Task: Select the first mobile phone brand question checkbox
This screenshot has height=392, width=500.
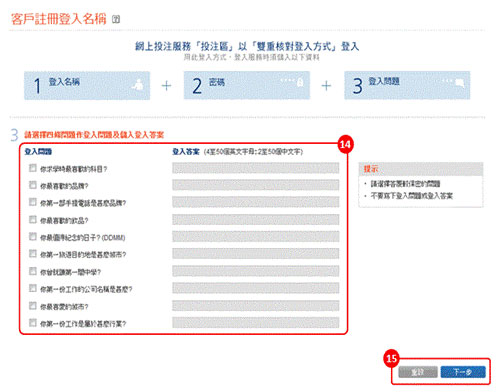Action: [x=33, y=202]
